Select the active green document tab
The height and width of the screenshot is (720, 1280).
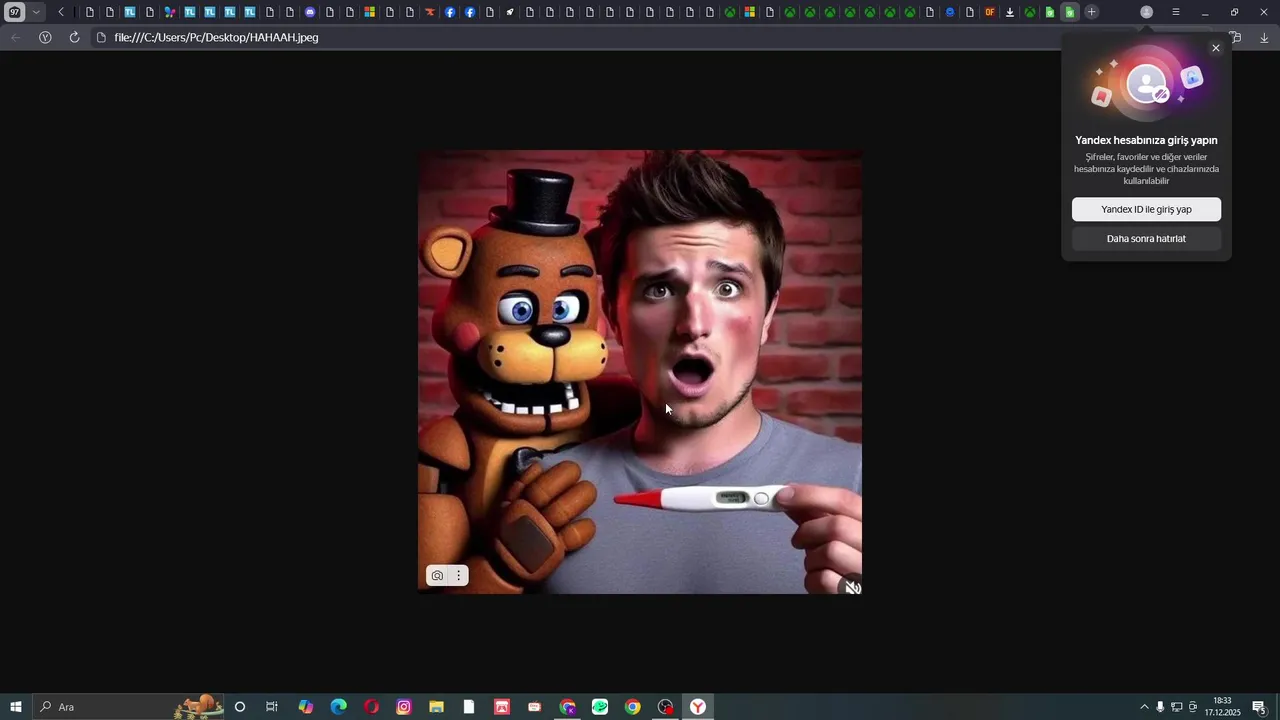tap(1070, 12)
